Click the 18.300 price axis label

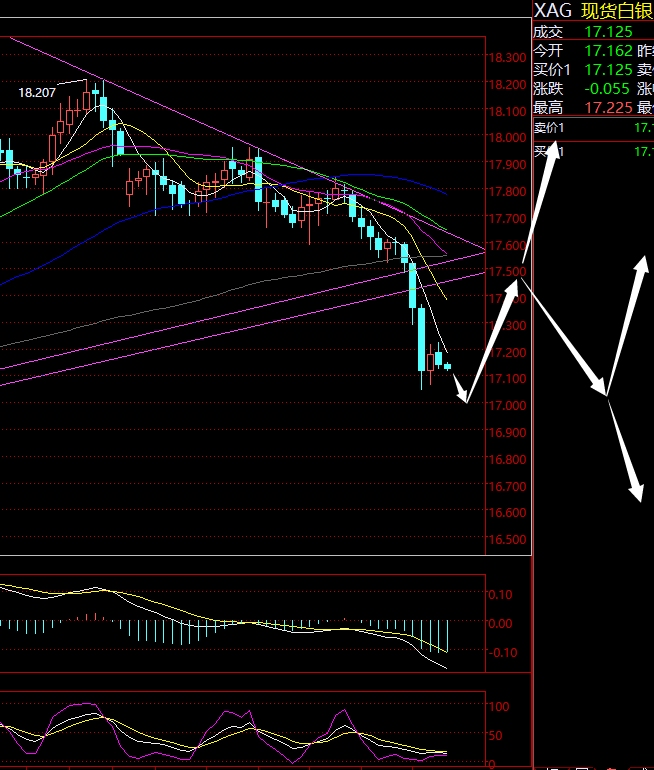(x=508, y=58)
